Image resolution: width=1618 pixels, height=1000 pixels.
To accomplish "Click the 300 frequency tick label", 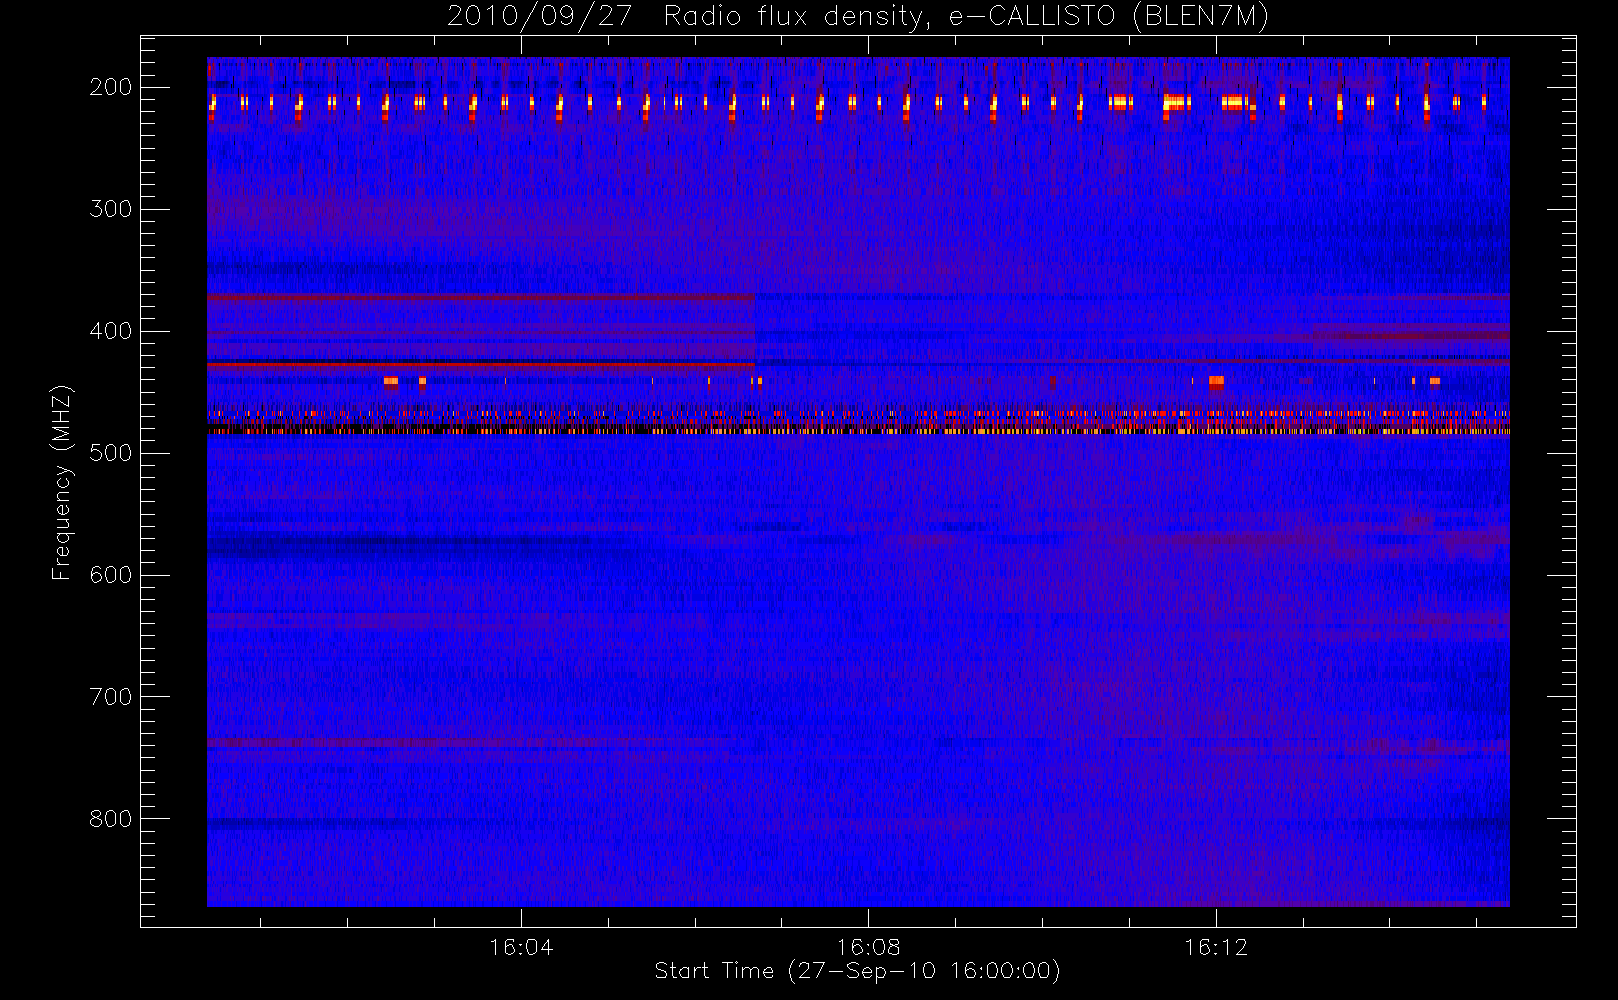I will [110, 209].
